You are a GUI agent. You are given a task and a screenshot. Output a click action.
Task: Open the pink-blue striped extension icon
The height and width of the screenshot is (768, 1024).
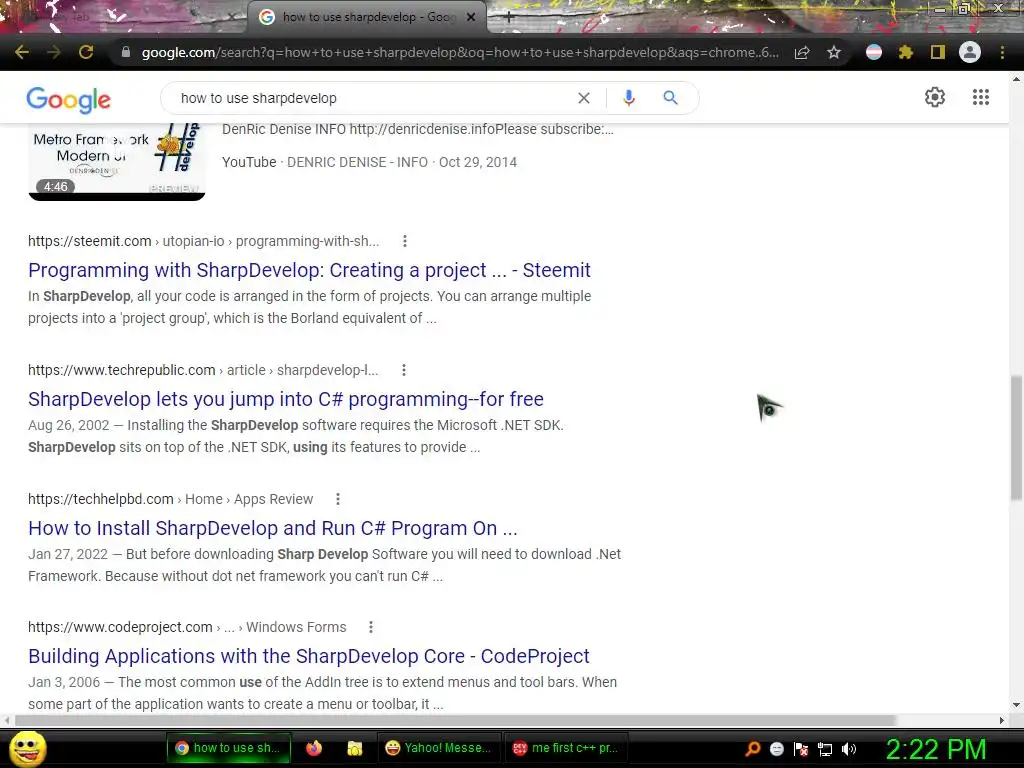coord(874,52)
